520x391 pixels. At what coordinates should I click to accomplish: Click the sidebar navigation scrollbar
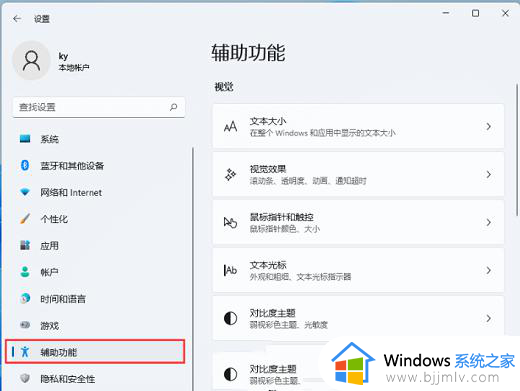193,268
